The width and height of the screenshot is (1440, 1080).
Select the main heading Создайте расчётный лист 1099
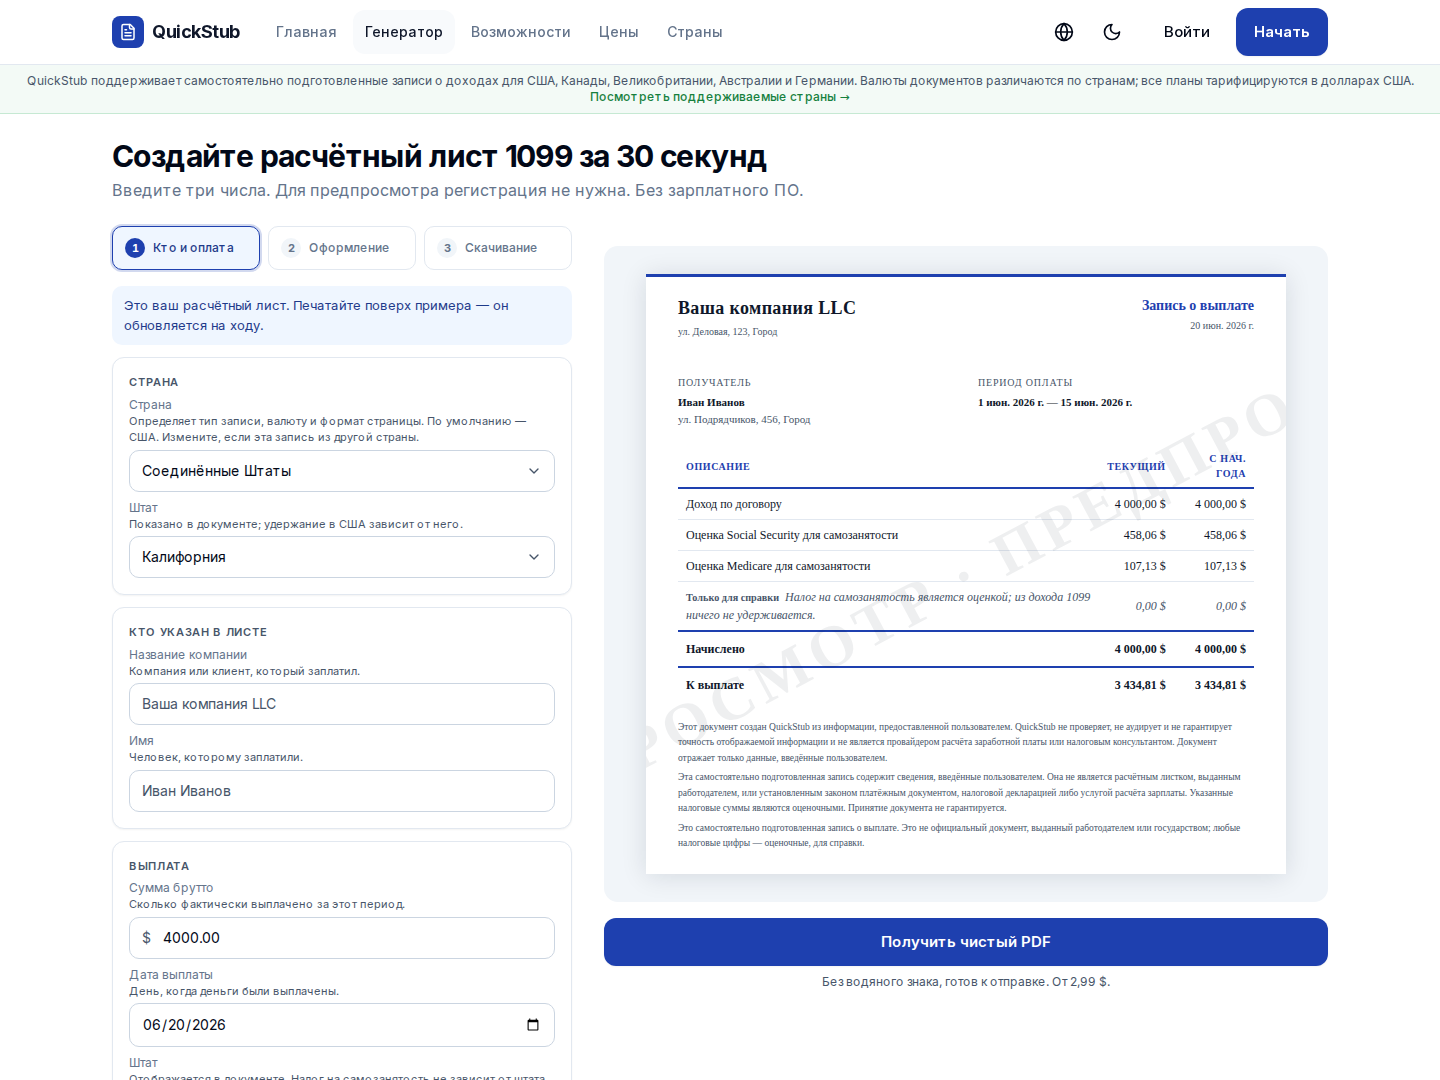439,157
